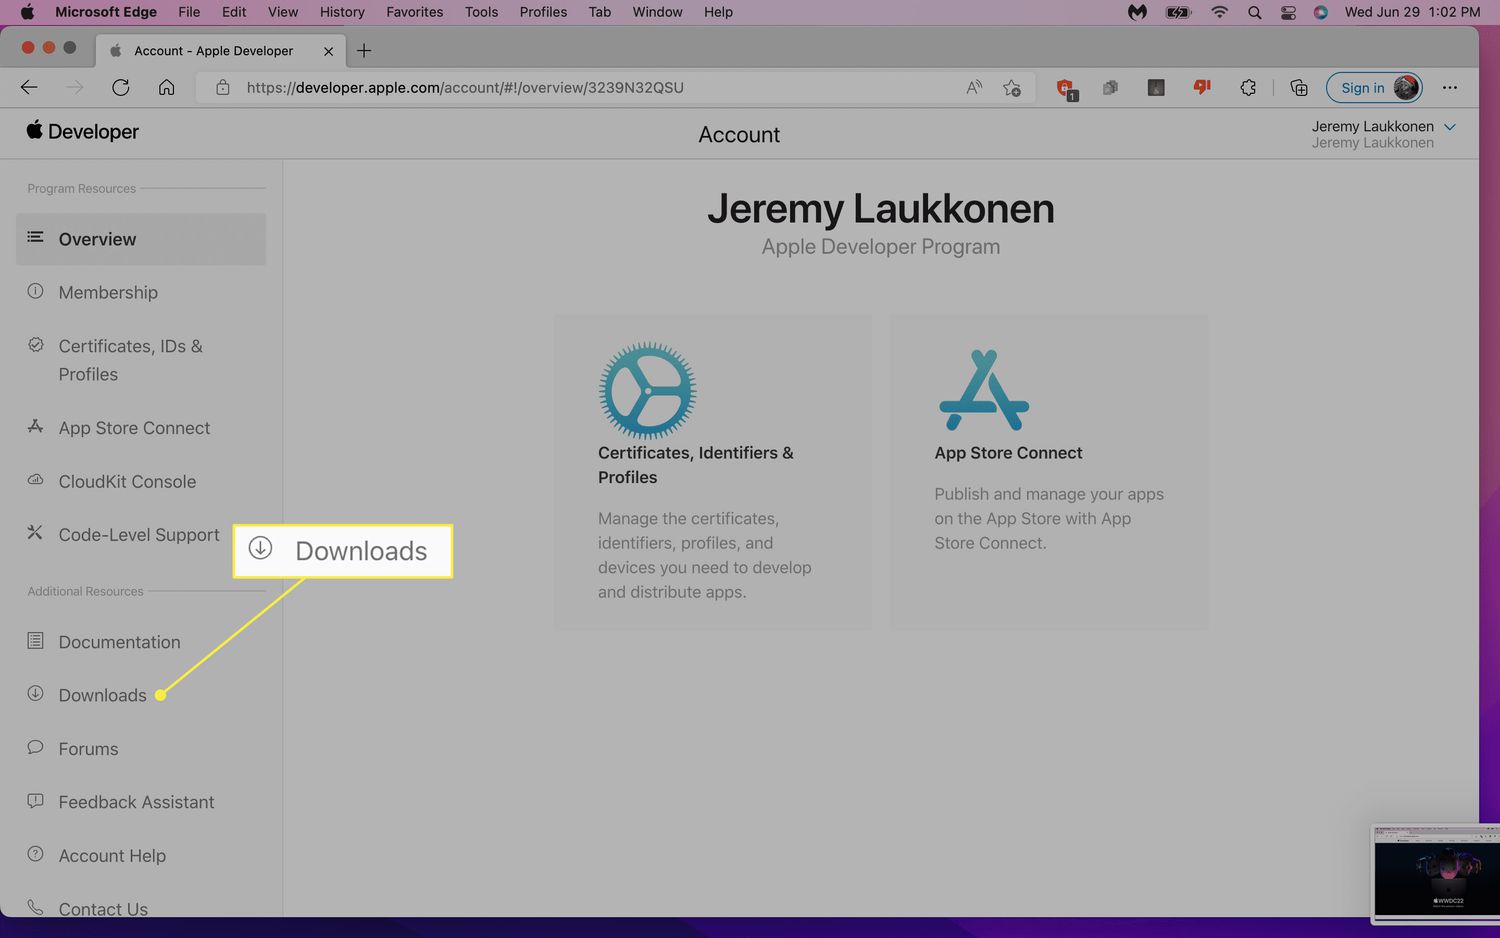The width and height of the screenshot is (1500, 938).
Task: Close the Account - Apple Developer tab
Action: 328,51
